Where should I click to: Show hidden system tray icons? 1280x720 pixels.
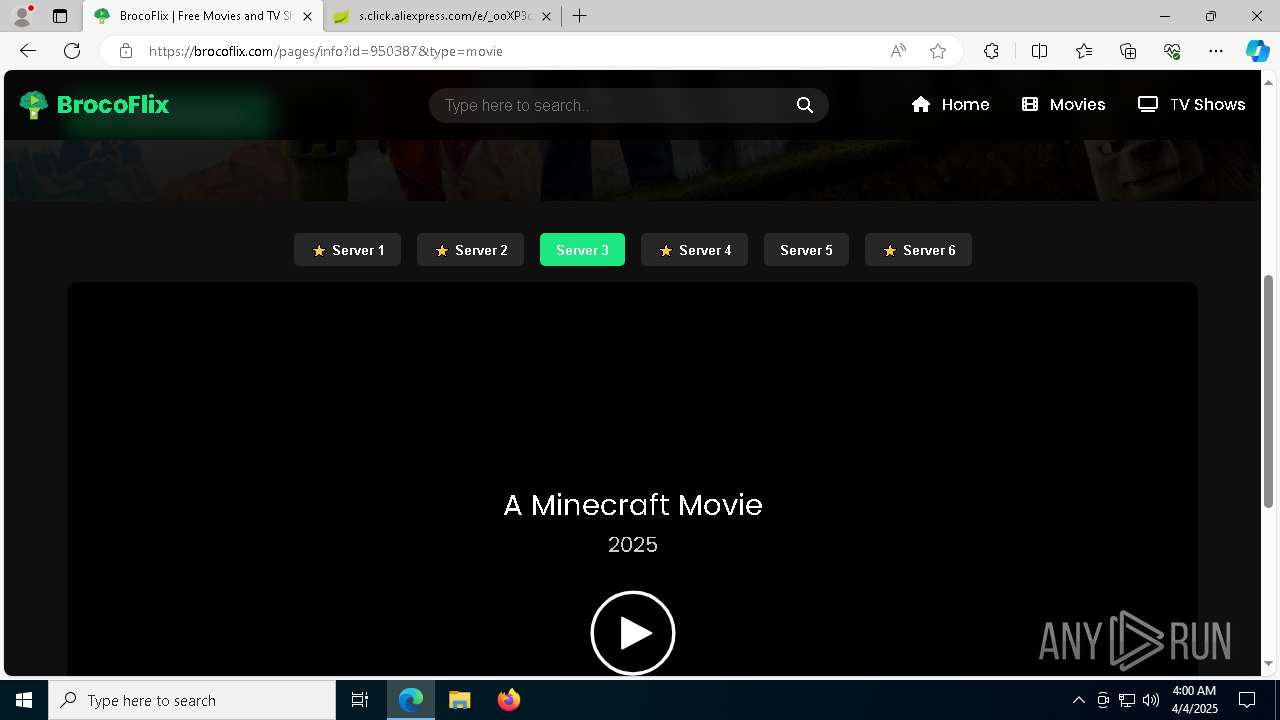click(1078, 700)
